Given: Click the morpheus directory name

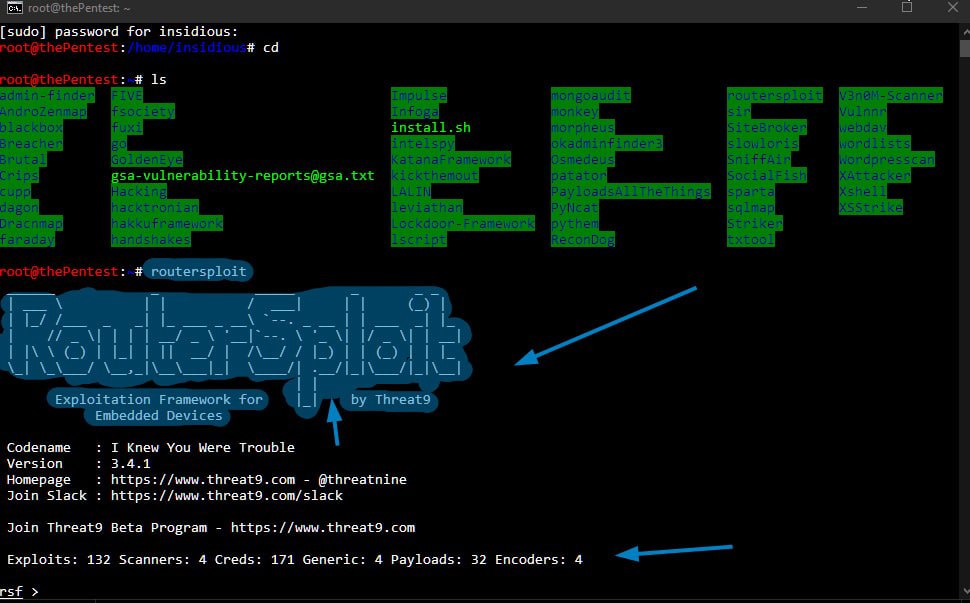Looking at the screenshot, I should (x=583, y=127).
